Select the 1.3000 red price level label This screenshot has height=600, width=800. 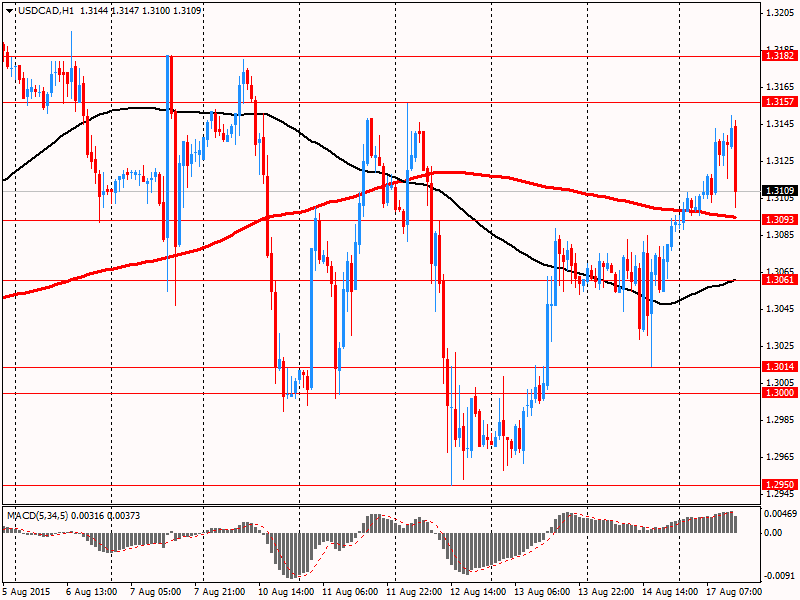click(x=779, y=392)
